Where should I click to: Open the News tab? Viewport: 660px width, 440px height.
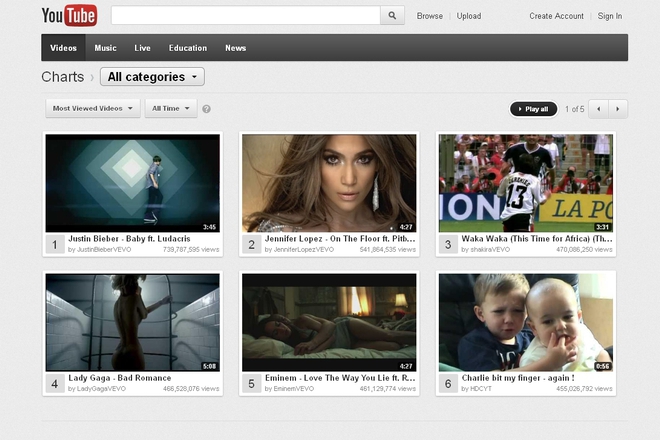(x=235, y=48)
